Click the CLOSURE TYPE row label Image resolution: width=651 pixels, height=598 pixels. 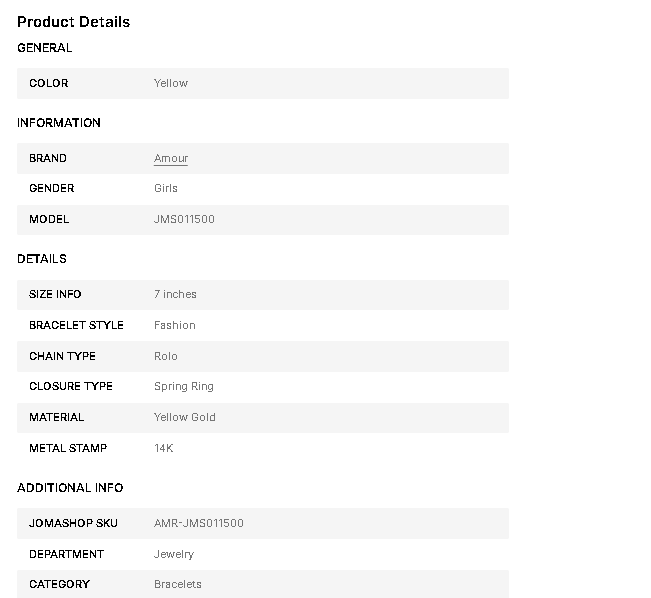tap(71, 386)
